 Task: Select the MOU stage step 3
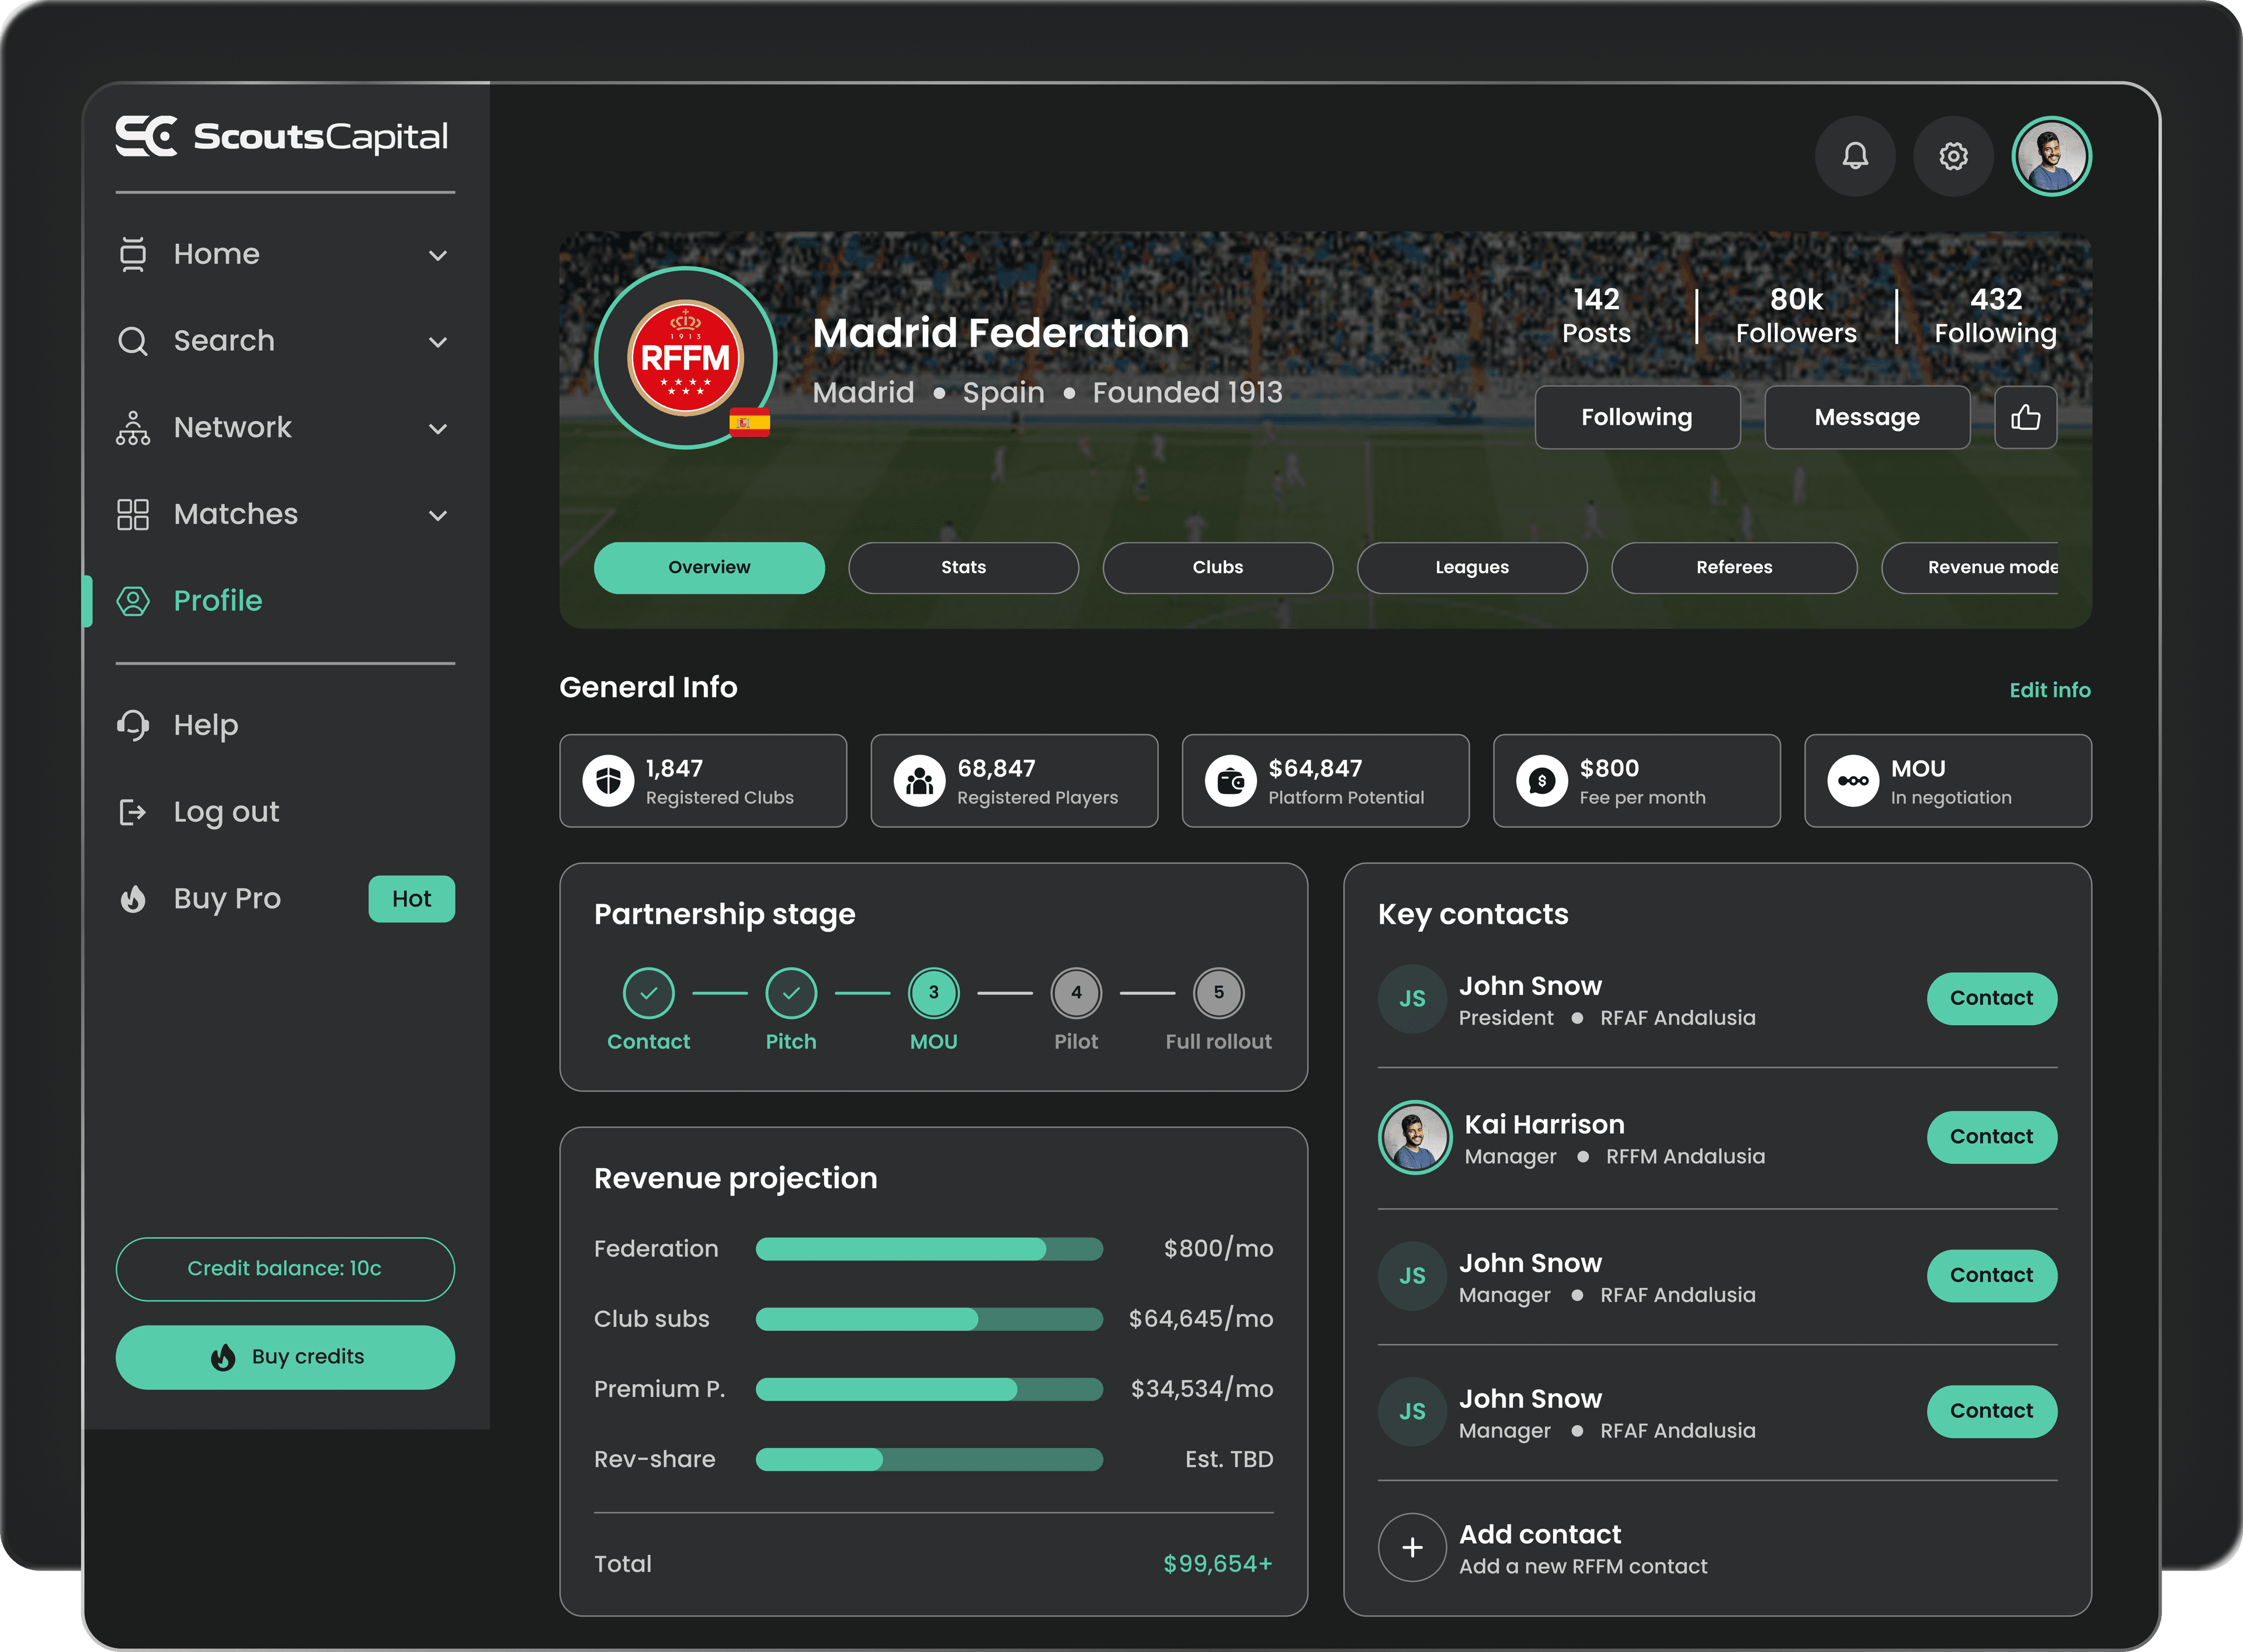(x=933, y=993)
